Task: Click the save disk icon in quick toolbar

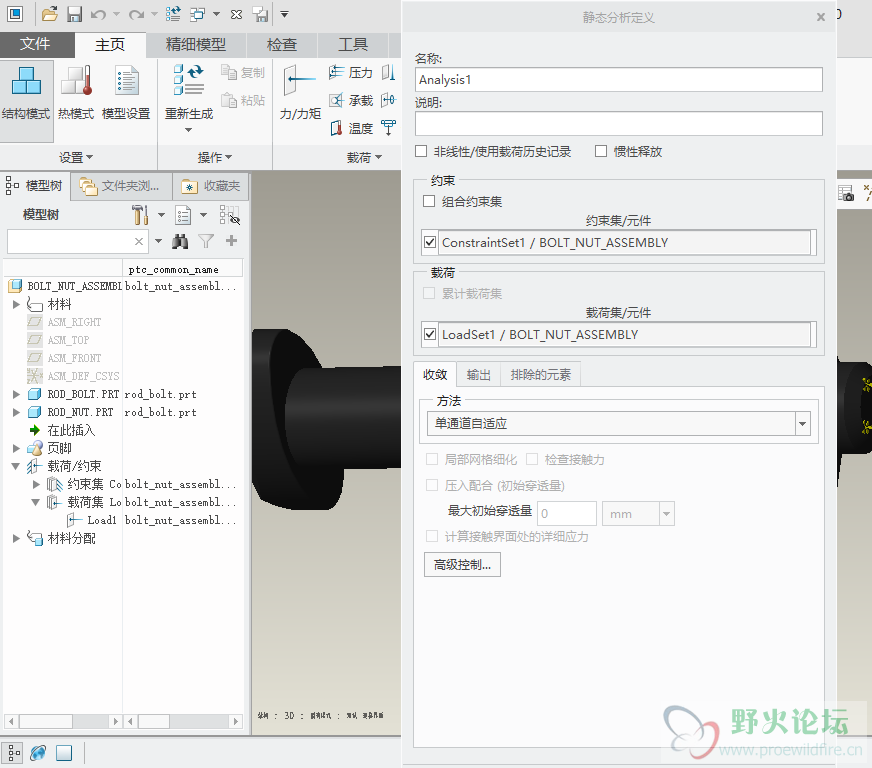Action: coord(74,14)
